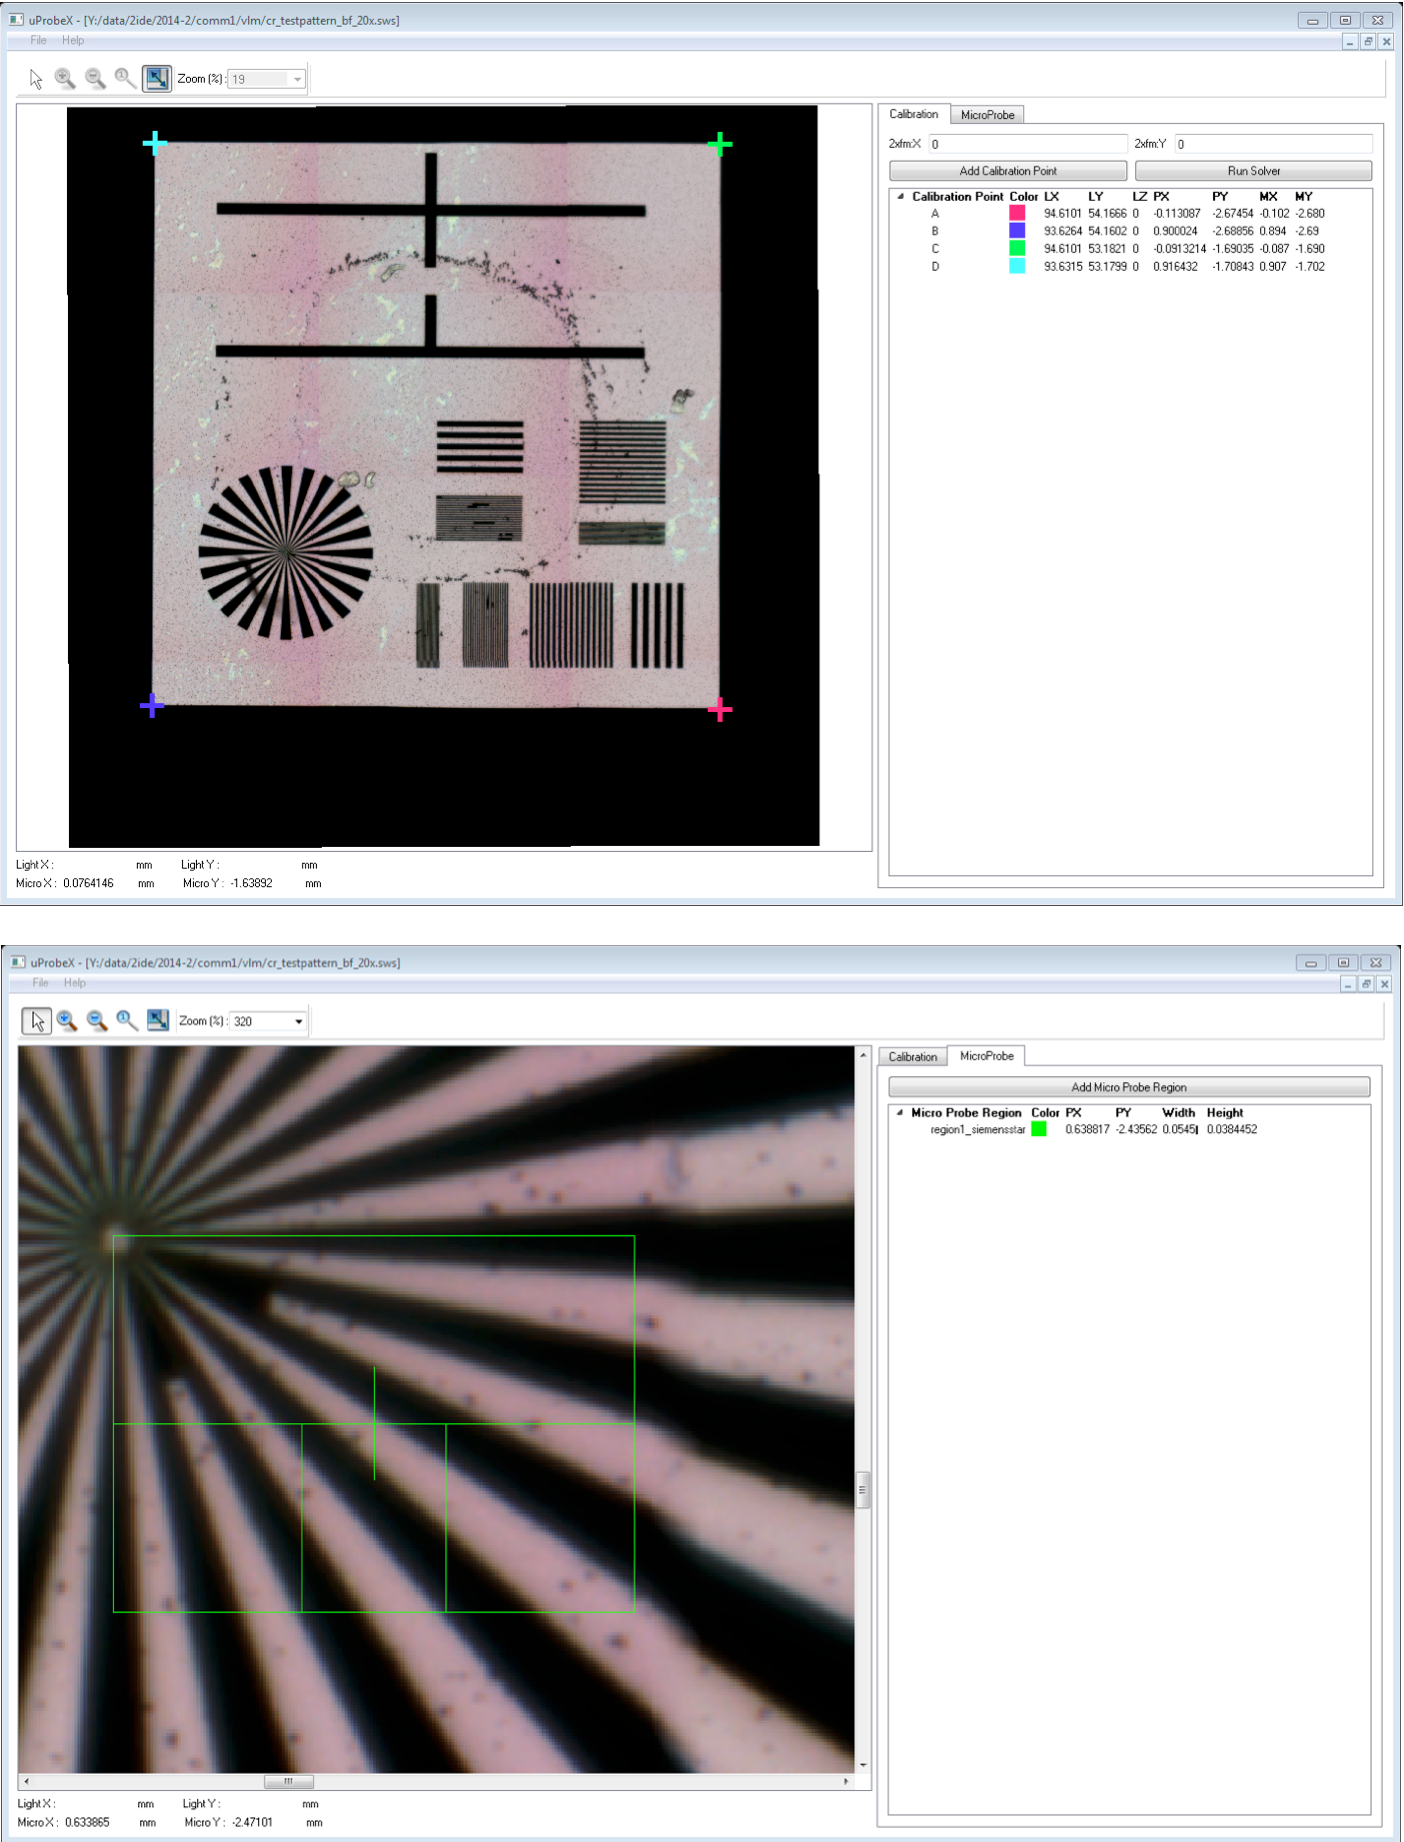This screenshot has height=1842, width=1404.
Task: Click the 2xfm:Y input field
Action: 1273,144
